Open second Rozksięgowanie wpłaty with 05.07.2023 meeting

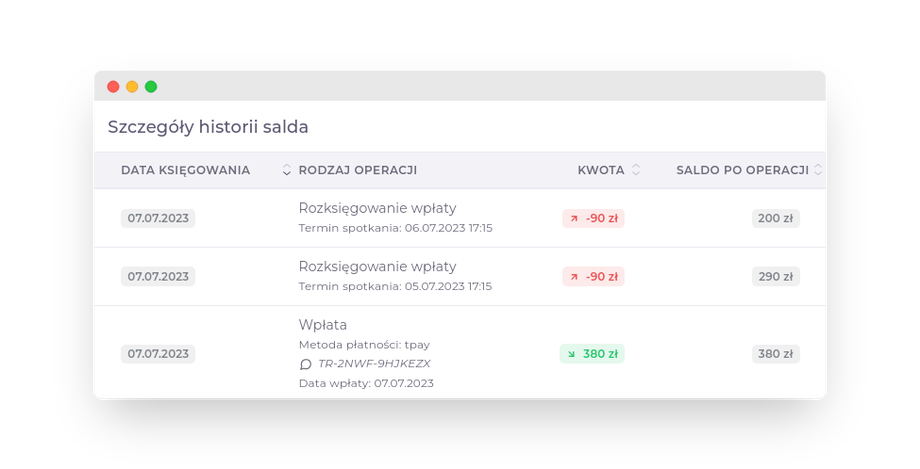377,266
